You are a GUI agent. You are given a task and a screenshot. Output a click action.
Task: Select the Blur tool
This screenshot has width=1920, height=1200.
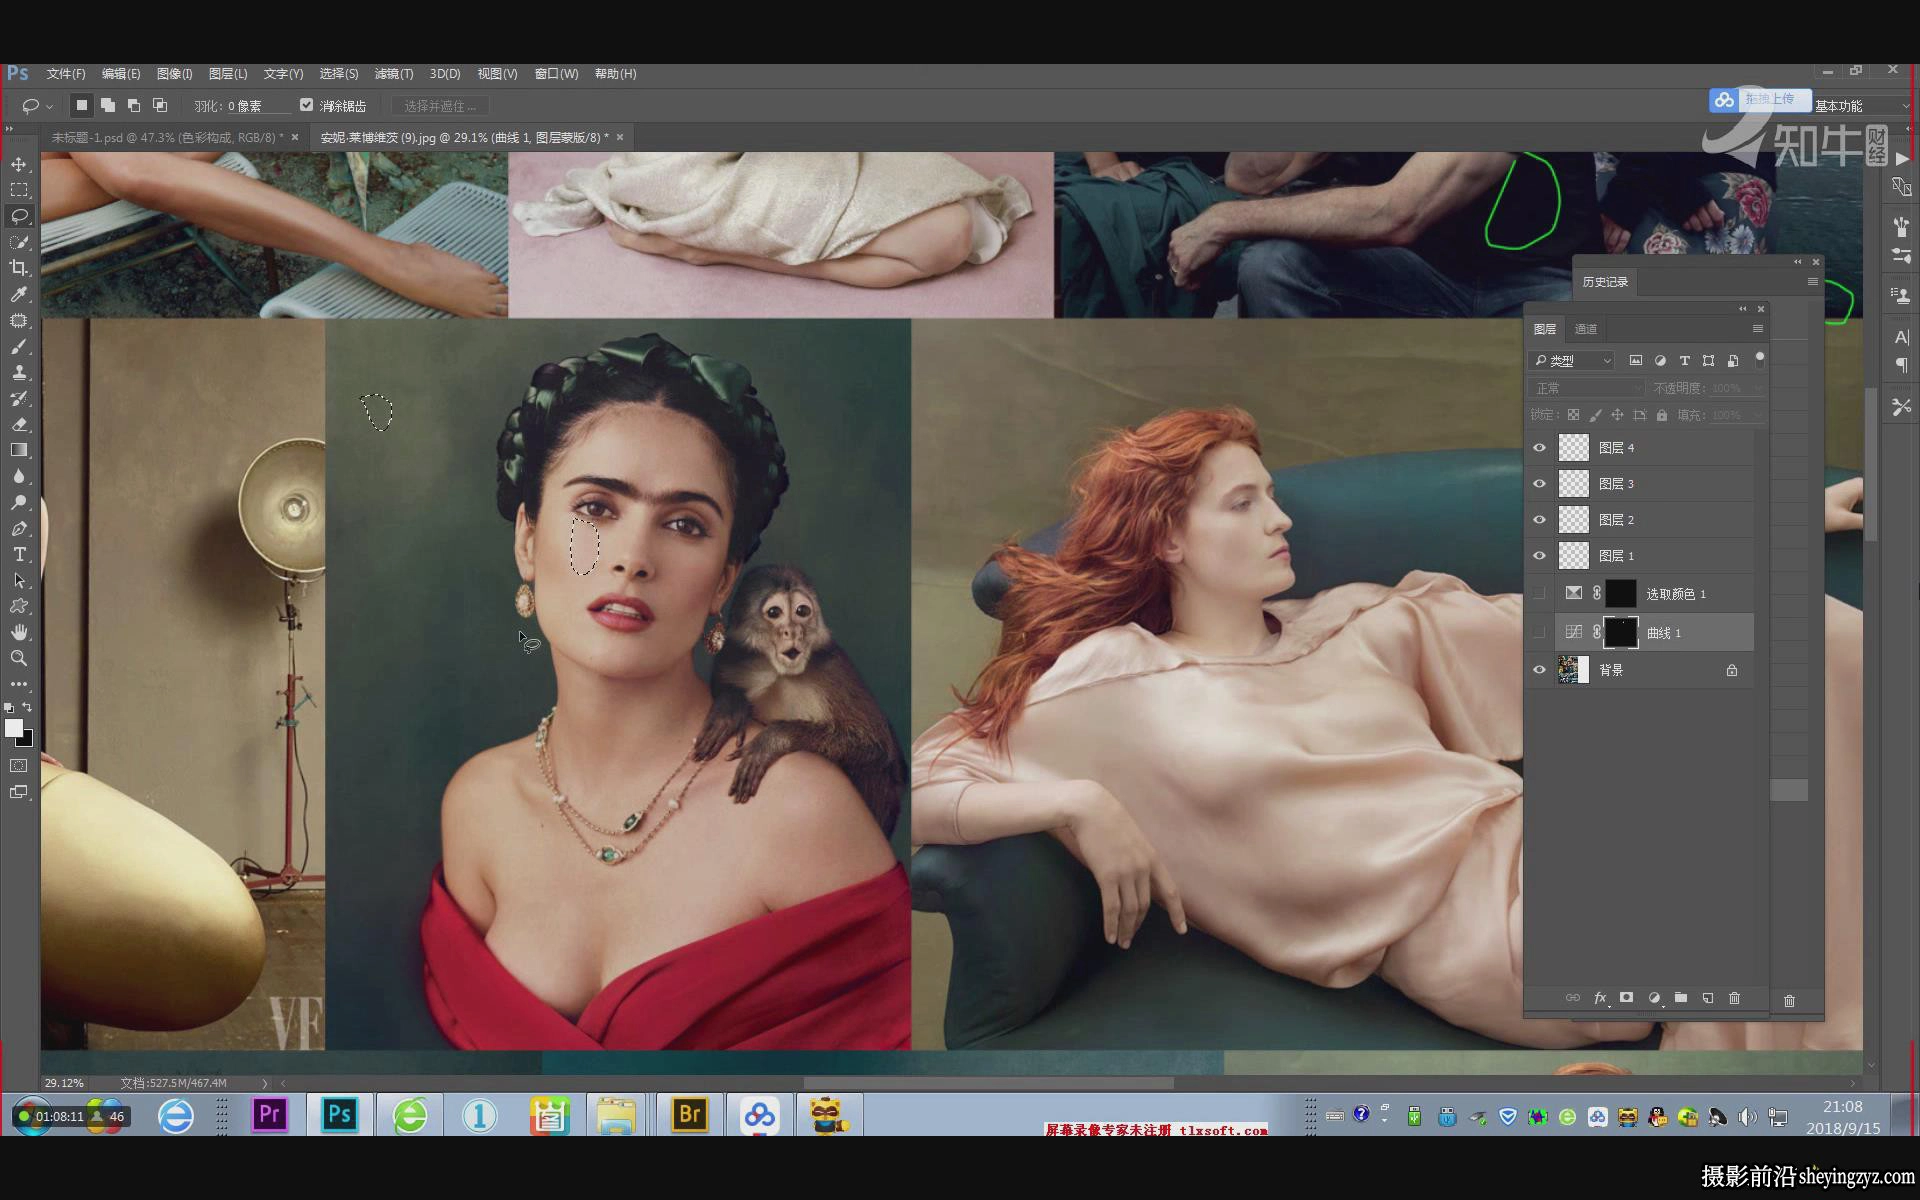point(19,476)
